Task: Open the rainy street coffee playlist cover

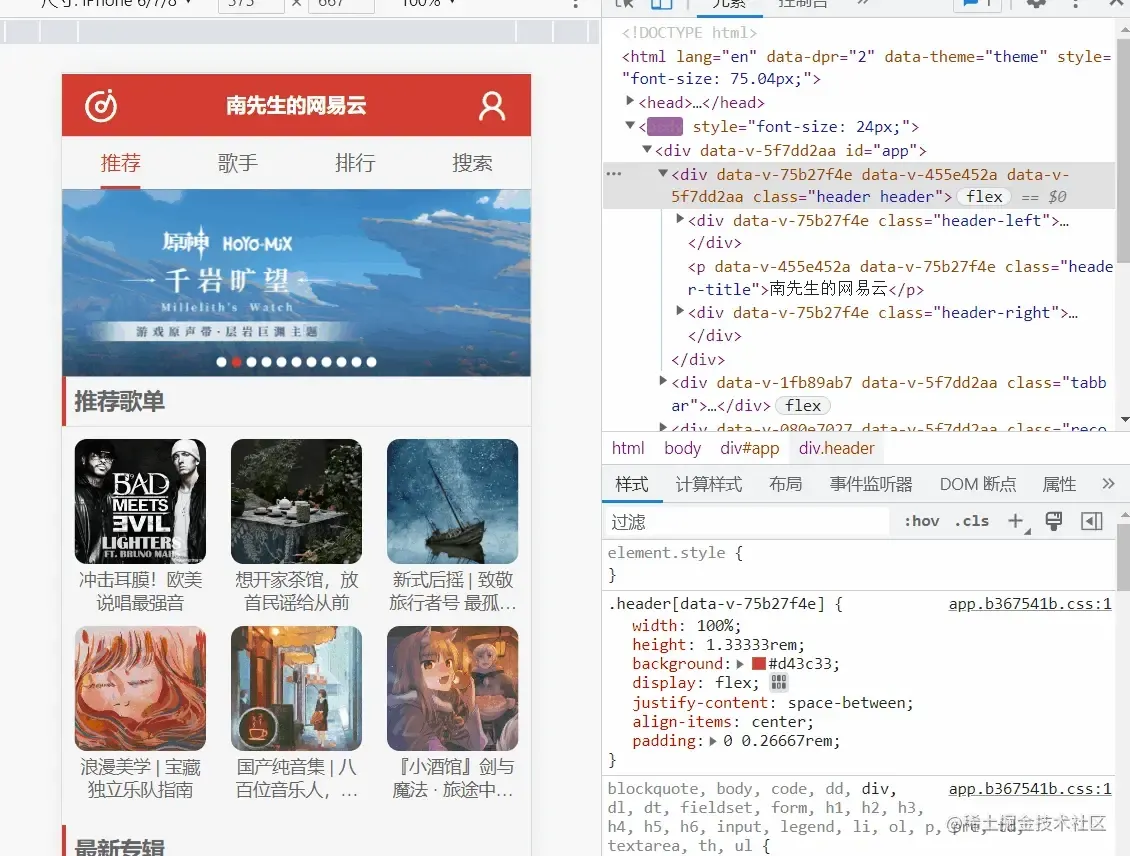Action: 296,688
